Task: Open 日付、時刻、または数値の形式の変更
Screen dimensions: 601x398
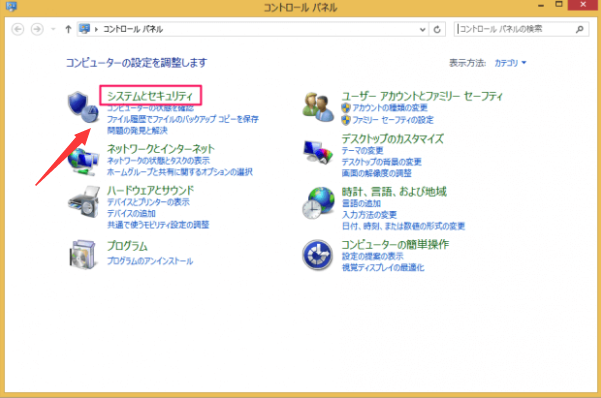Action: click(x=404, y=226)
